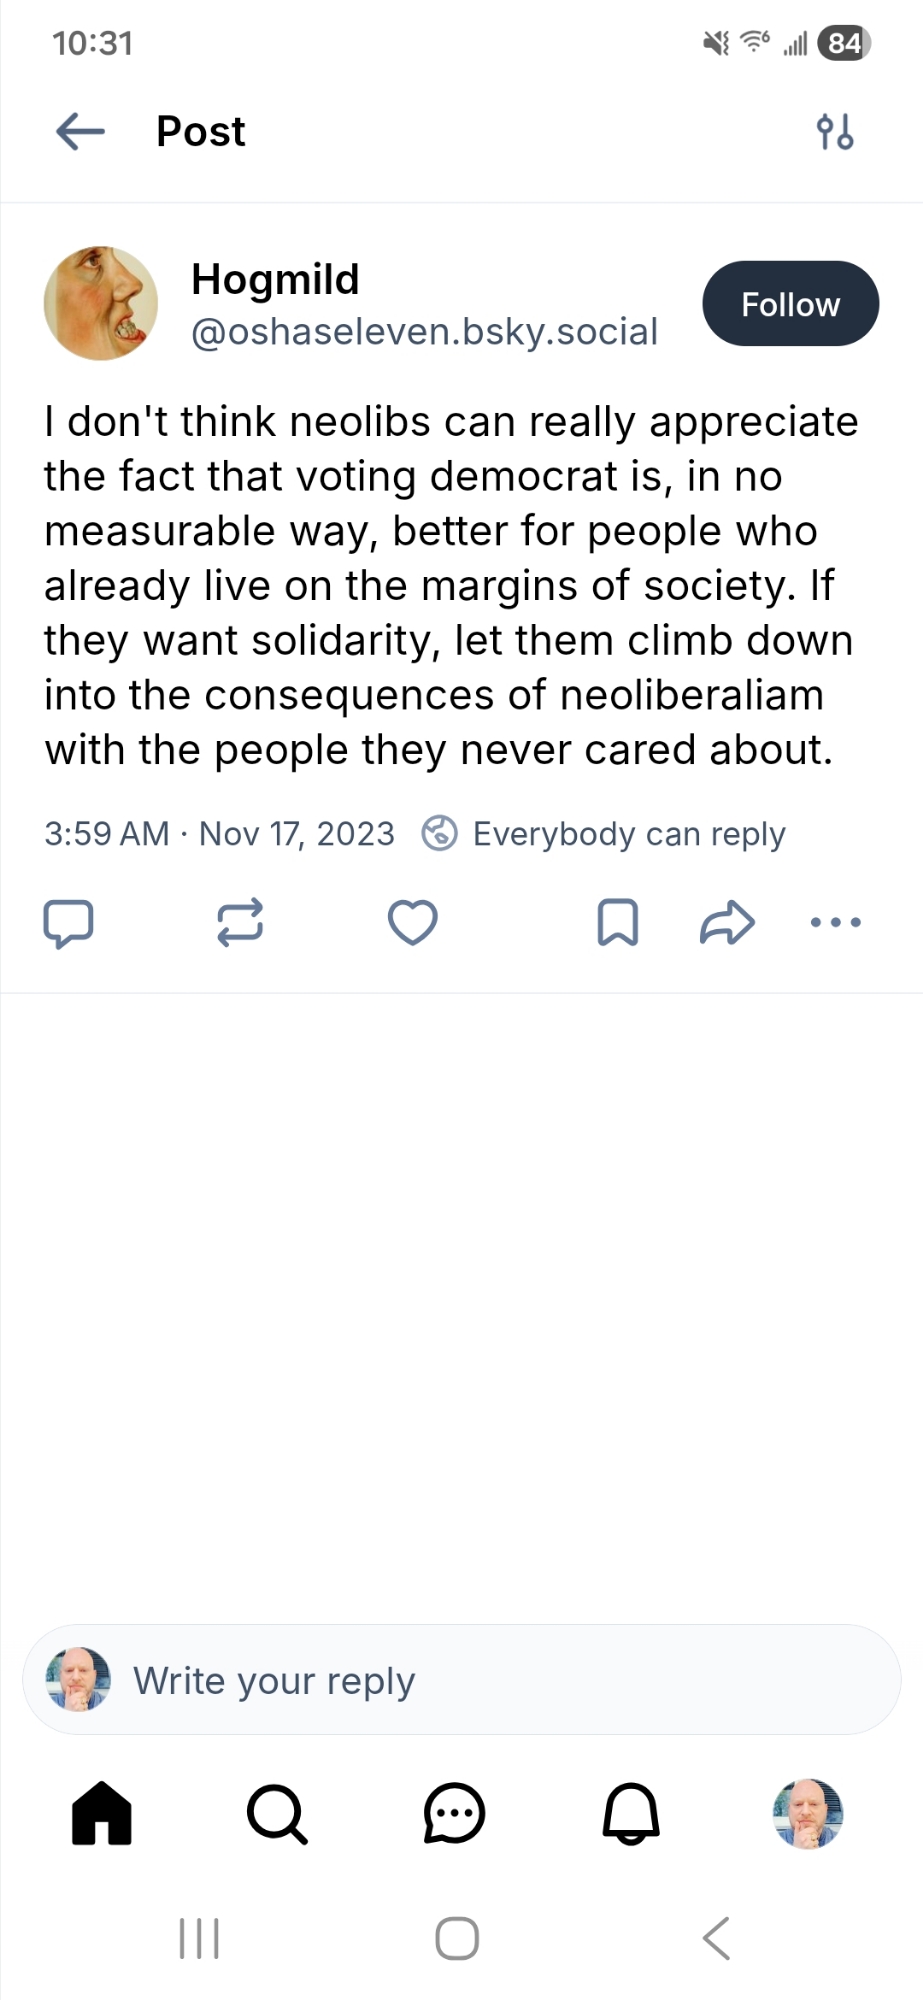This screenshot has height=2000, width=923.
Task: Open the Chat messages tab
Action: click(454, 1813)
